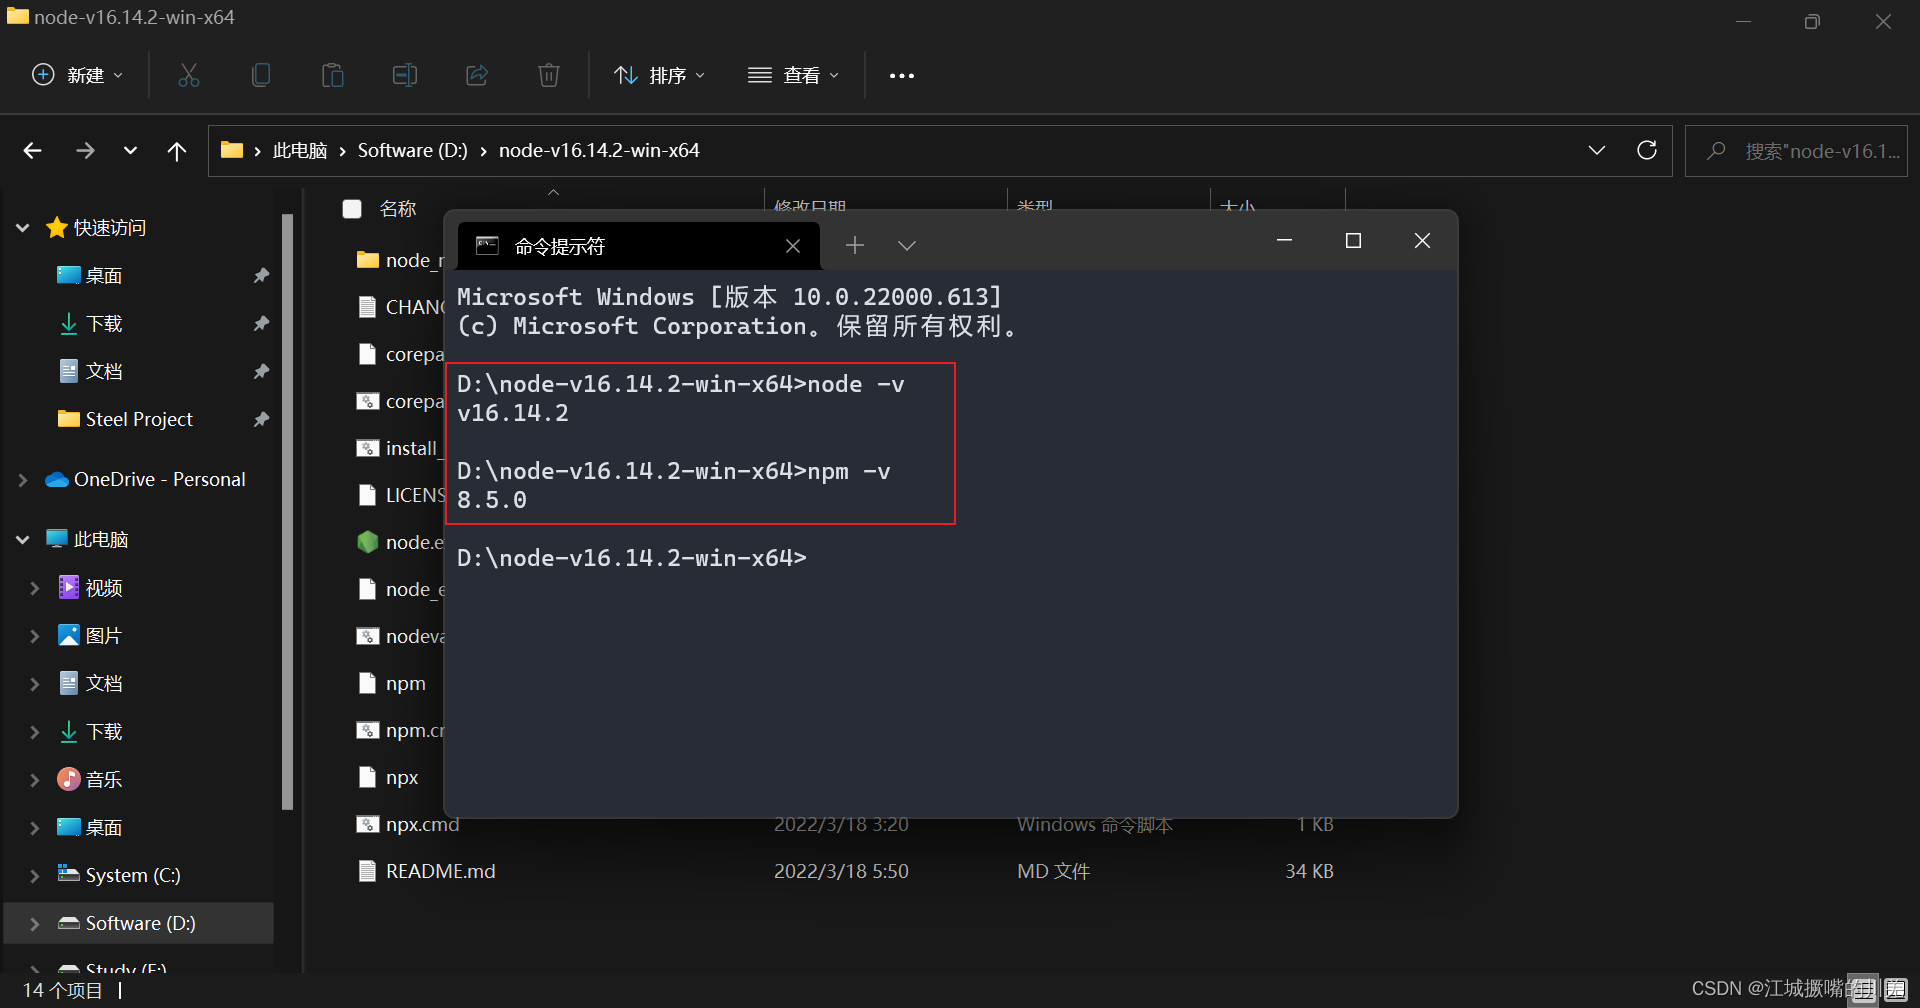1920x1008 pixels.
Task: Click the Paste clipboard icon in toolbar
Action: tap(333, 75)
